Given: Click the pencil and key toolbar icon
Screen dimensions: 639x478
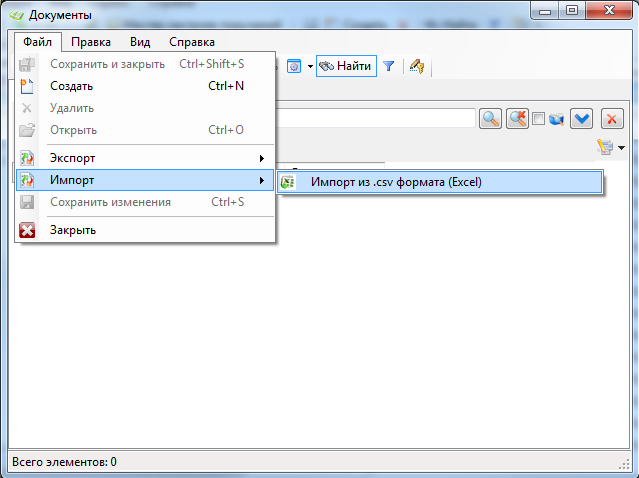Looking at the screenshot, I should (417, 66).
